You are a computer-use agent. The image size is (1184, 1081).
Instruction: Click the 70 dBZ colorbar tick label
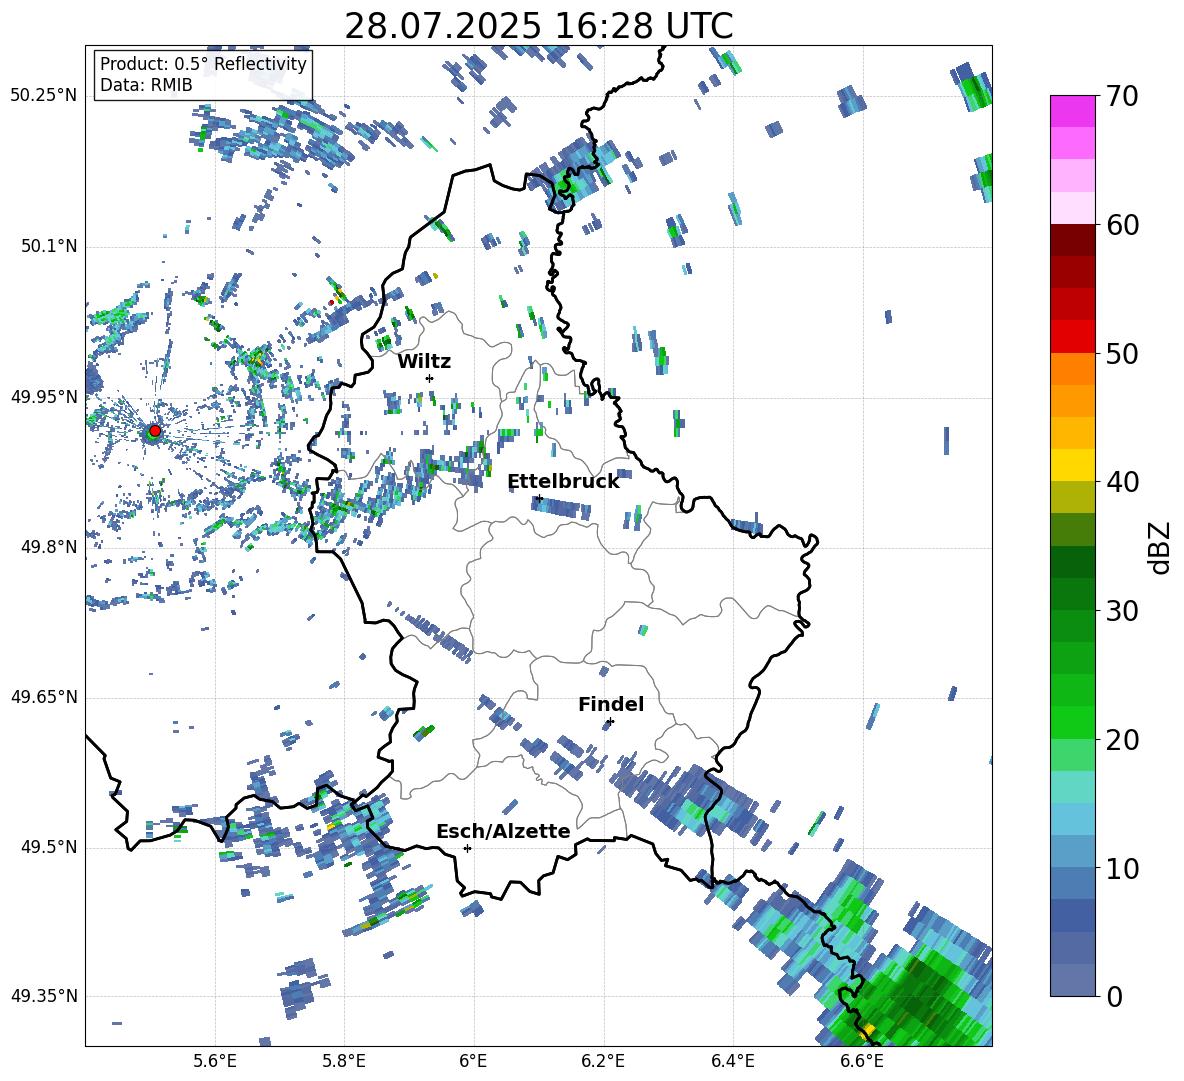[1122, 96]
